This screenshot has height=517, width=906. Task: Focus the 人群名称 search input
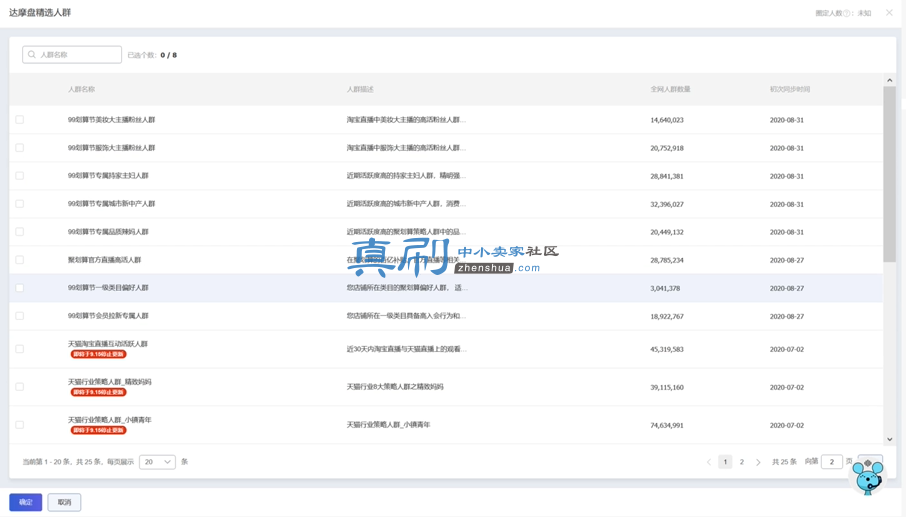[x=72, y=55]
